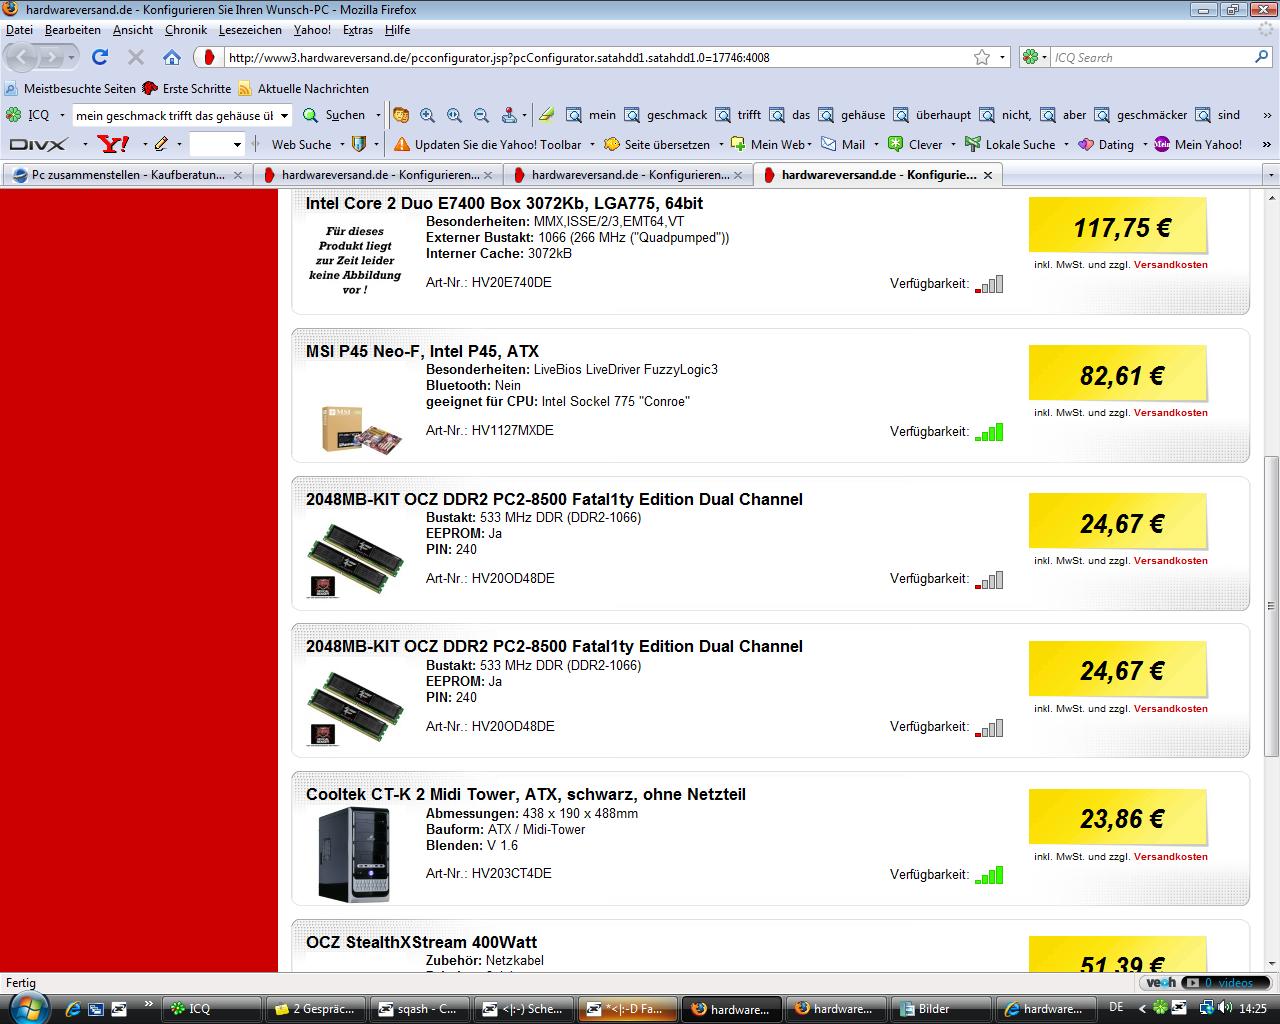Click the smiley faces icon in ICQ toolbar

click(400, 115)
